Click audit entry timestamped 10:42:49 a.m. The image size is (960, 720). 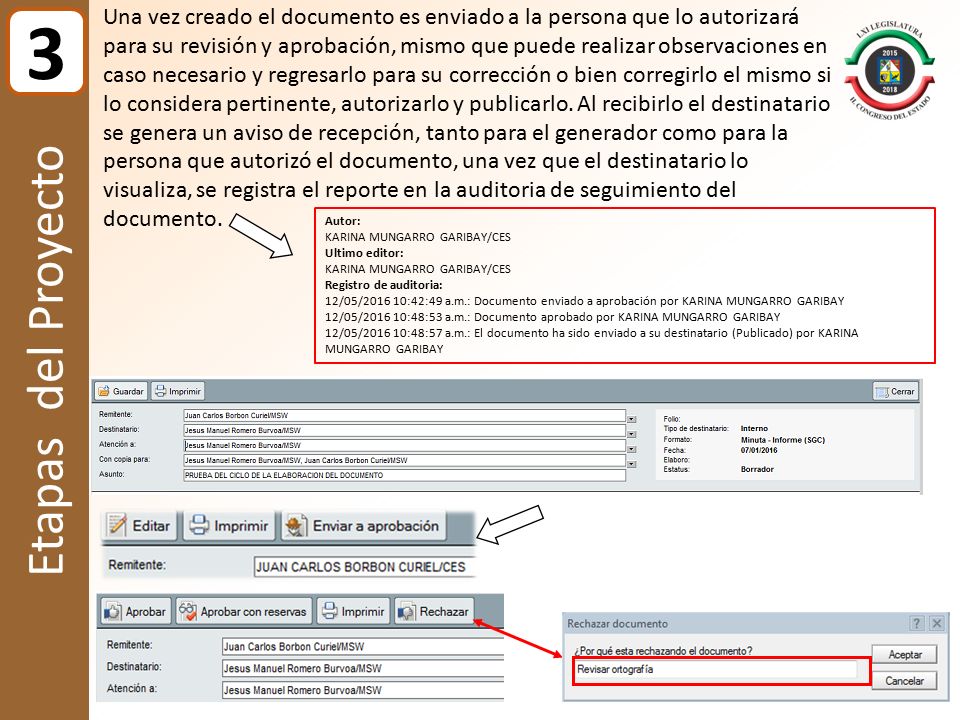point(584,301)
